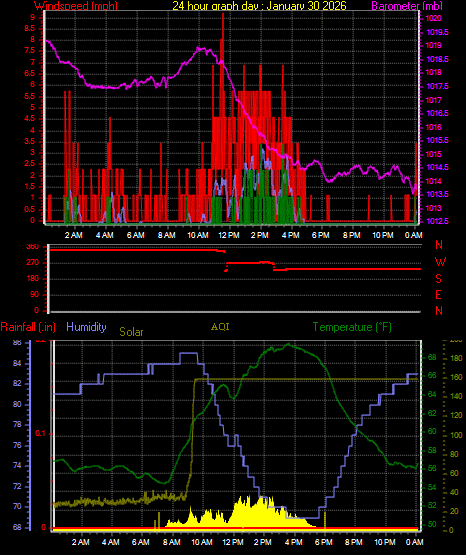This screenshot has height=555, width=466.
Task: Click the 66 temperature axis value
Action: click(x=432, y=375)
